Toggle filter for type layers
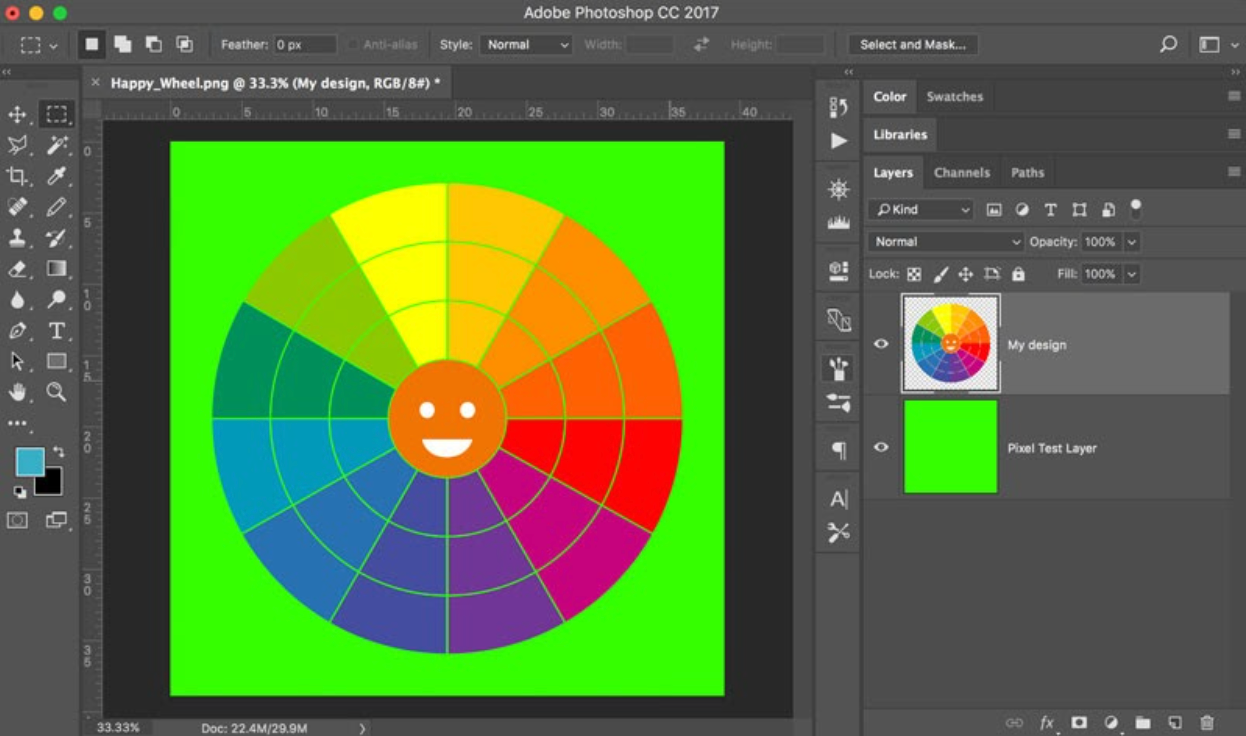Image resolution: width=1246 pixels, height=736 pixels. 1050,210
